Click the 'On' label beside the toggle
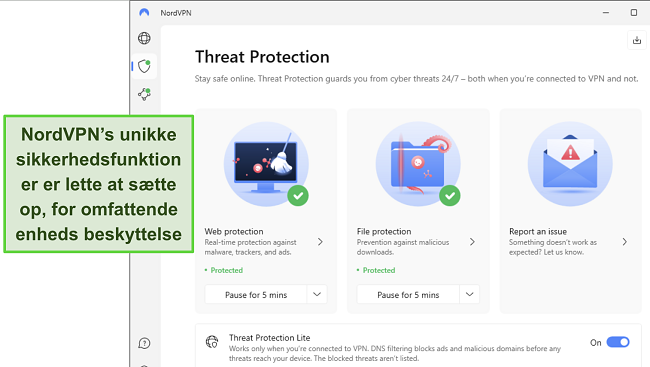 tap(596, 343)
